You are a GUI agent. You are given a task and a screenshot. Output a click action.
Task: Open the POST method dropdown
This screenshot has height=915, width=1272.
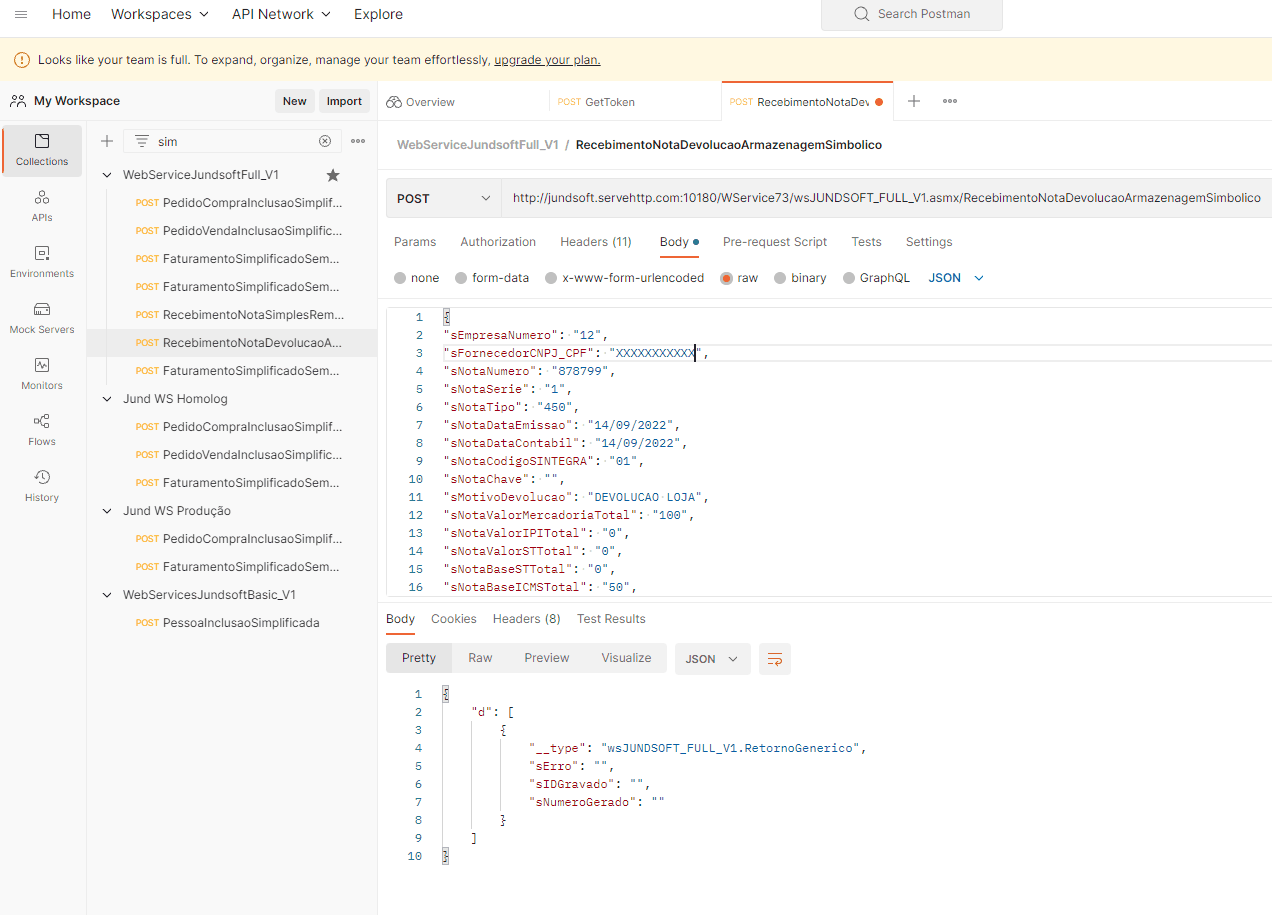[443, 199]
